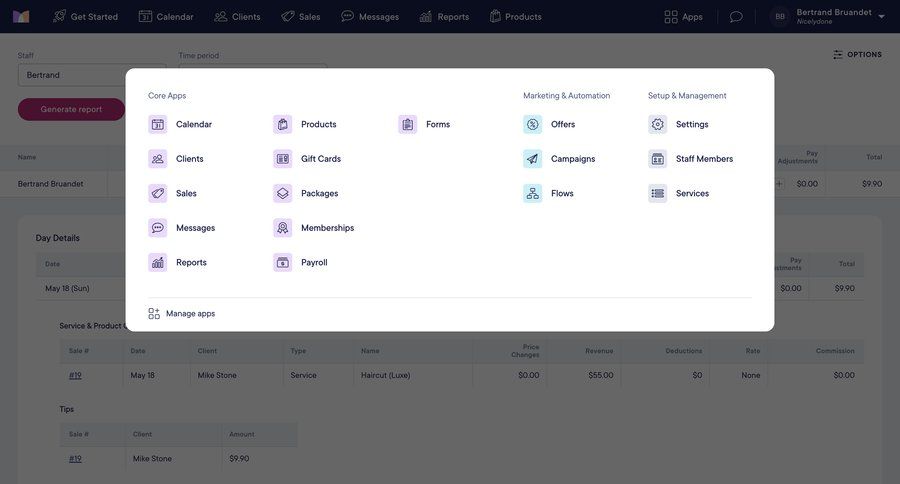Open the Services list icon
This screenshot has height=484, width=900.
[658, 193]
